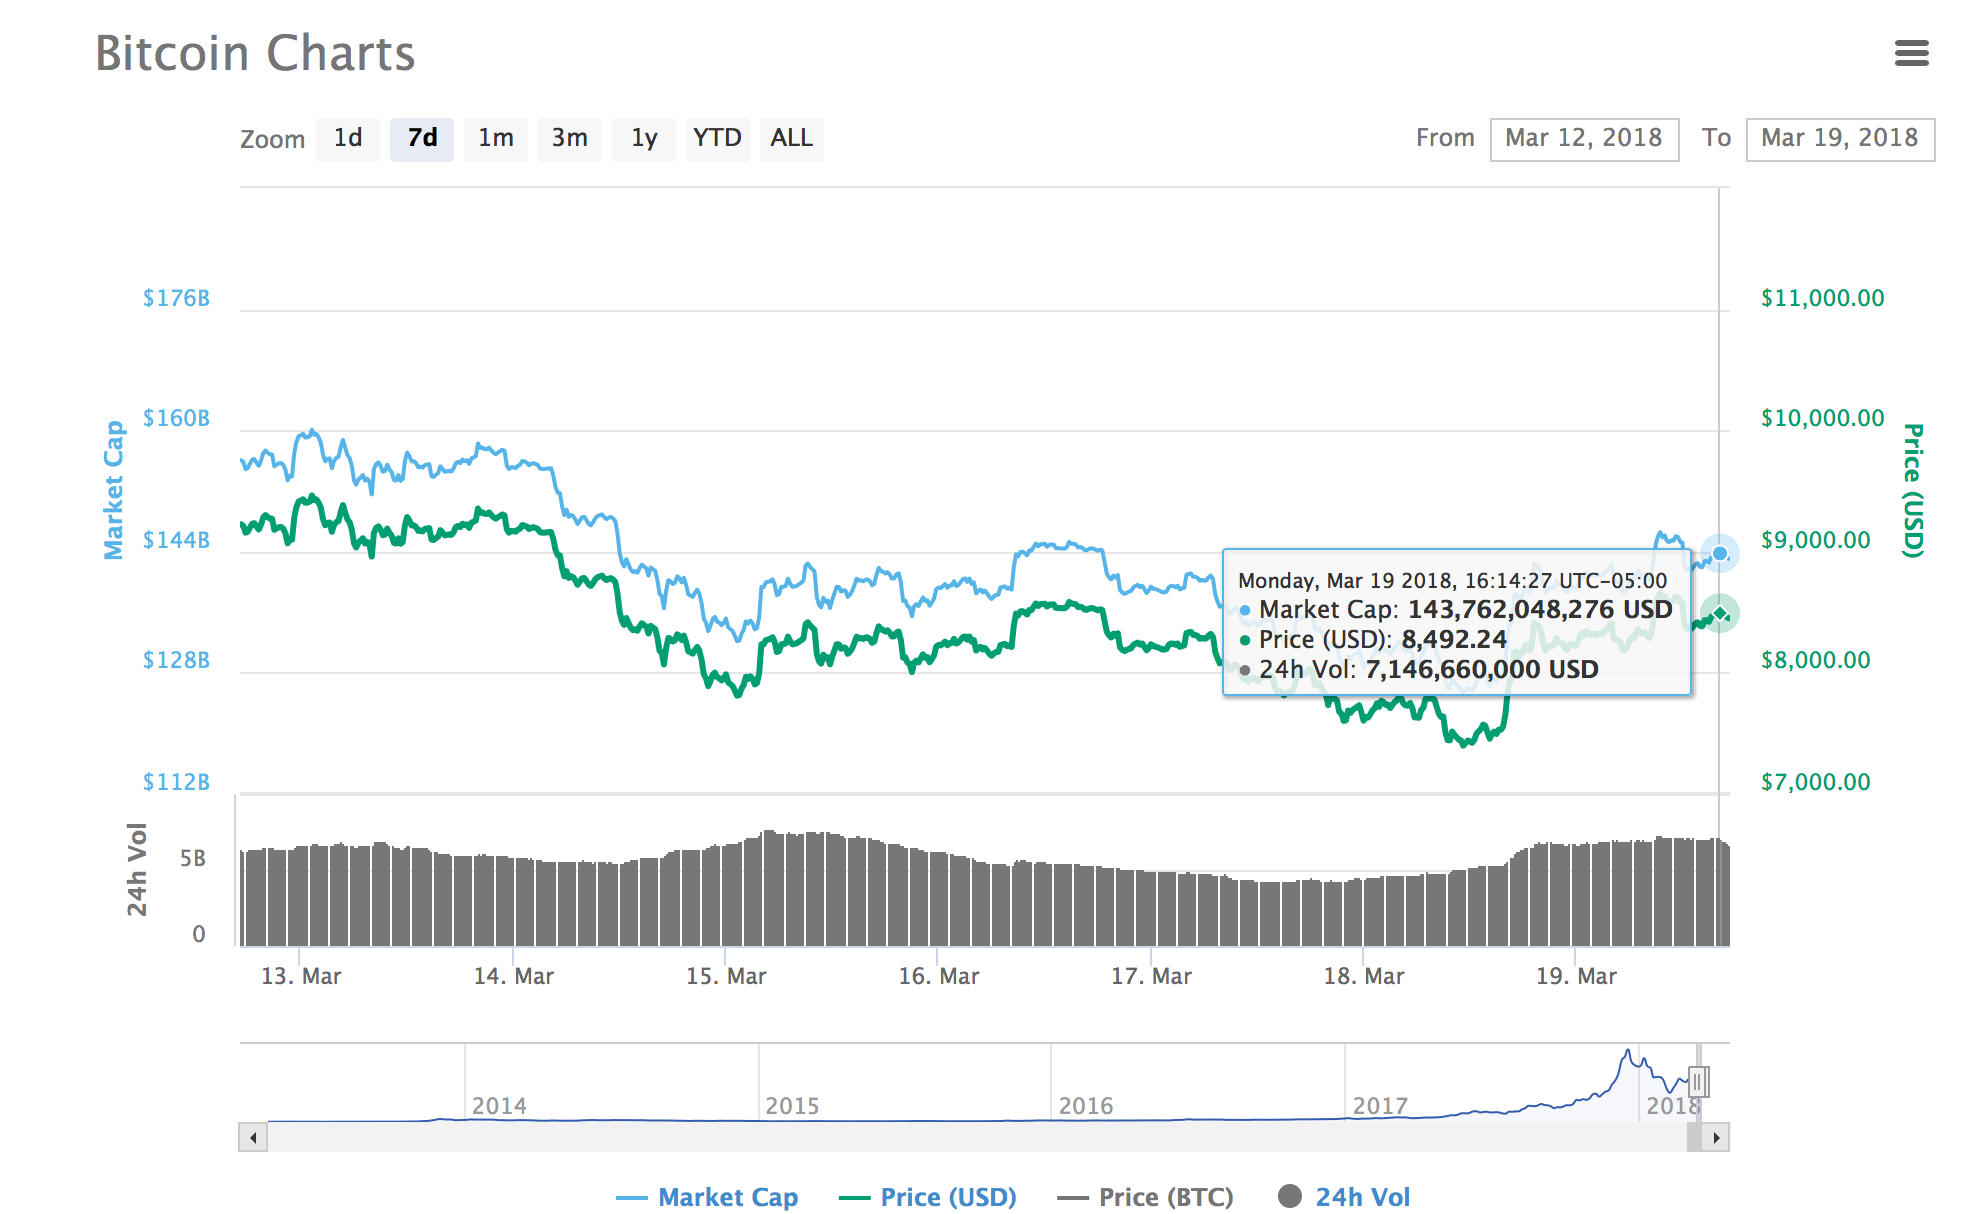Set zoom range to 1d
Viewport: 1968px width, 1214px height.
pos(348,138)
